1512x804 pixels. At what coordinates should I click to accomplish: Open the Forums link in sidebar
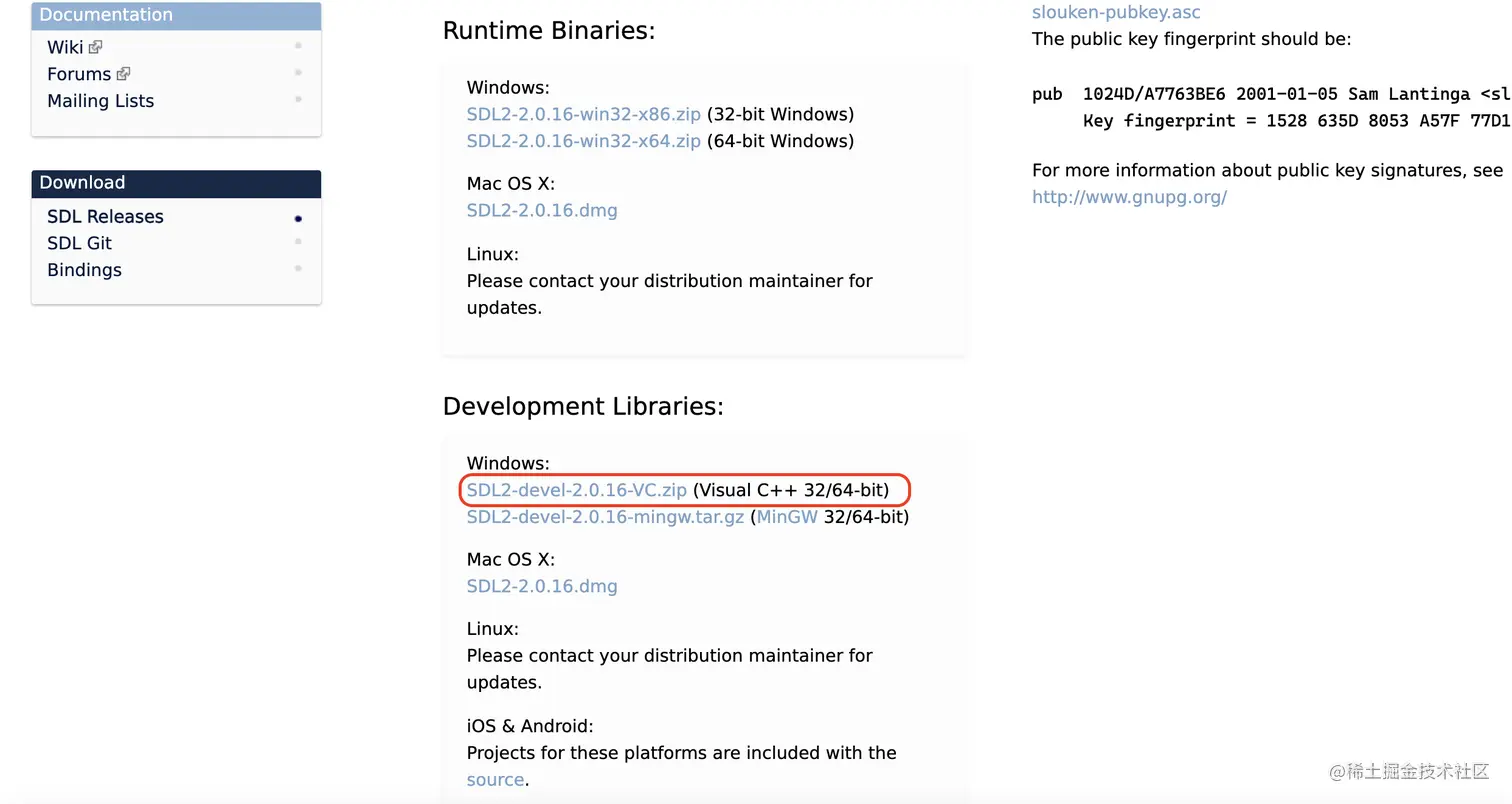[79, 74]
